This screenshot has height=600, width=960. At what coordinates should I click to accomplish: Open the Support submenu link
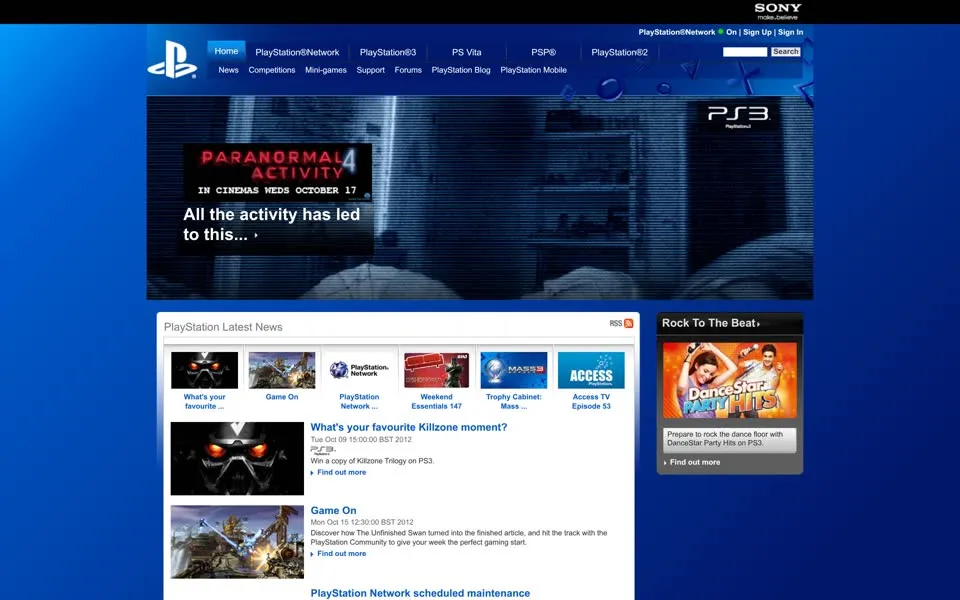[370, 70]
